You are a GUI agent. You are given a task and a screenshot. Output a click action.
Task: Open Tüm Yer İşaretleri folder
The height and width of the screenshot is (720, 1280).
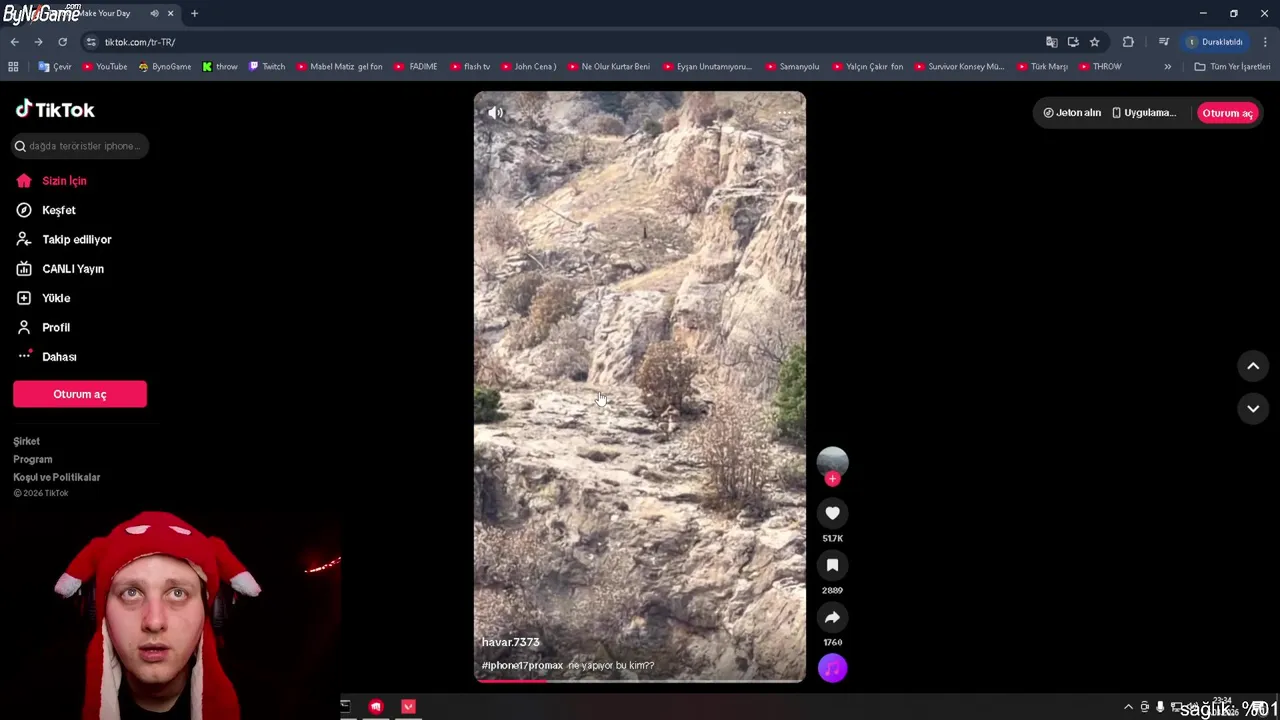point(1232,67)
